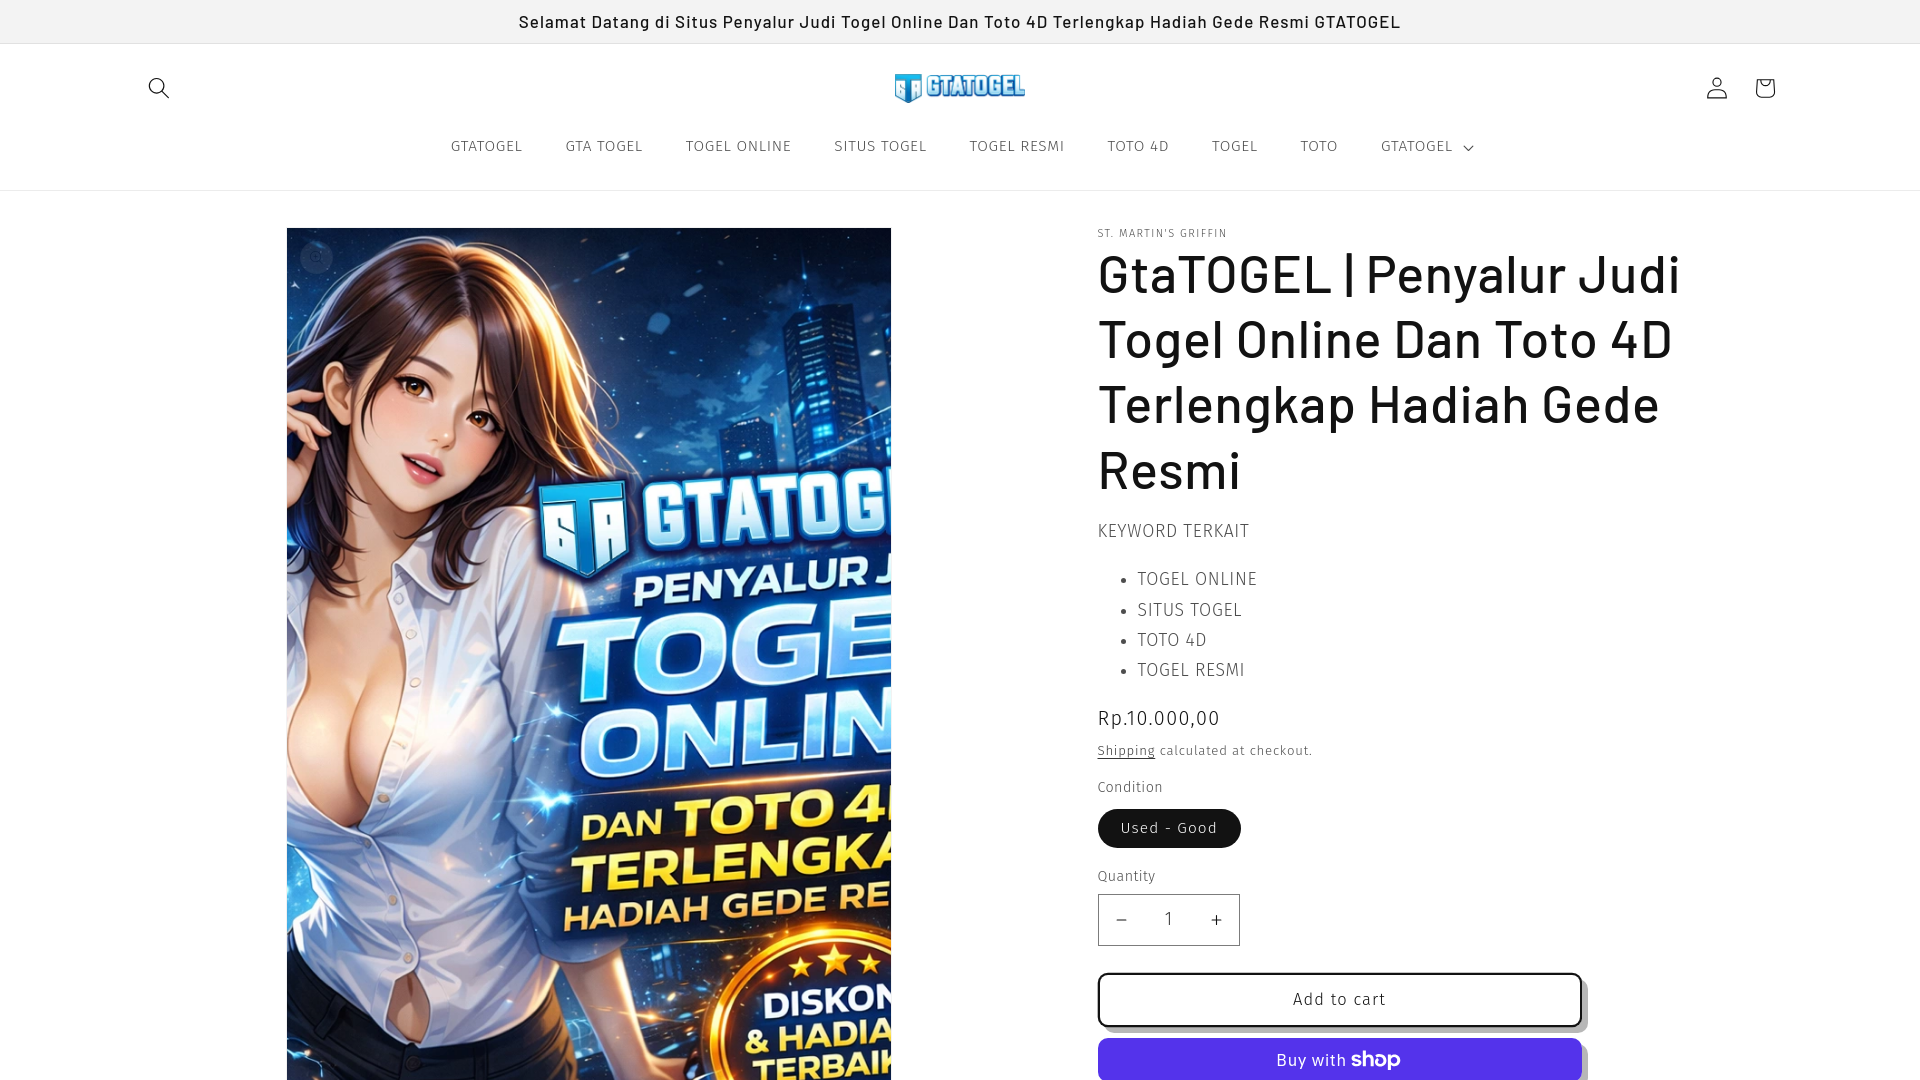Increase quantity with plus icon
Screen dimensions: 1920x1080
point(1216,920)
